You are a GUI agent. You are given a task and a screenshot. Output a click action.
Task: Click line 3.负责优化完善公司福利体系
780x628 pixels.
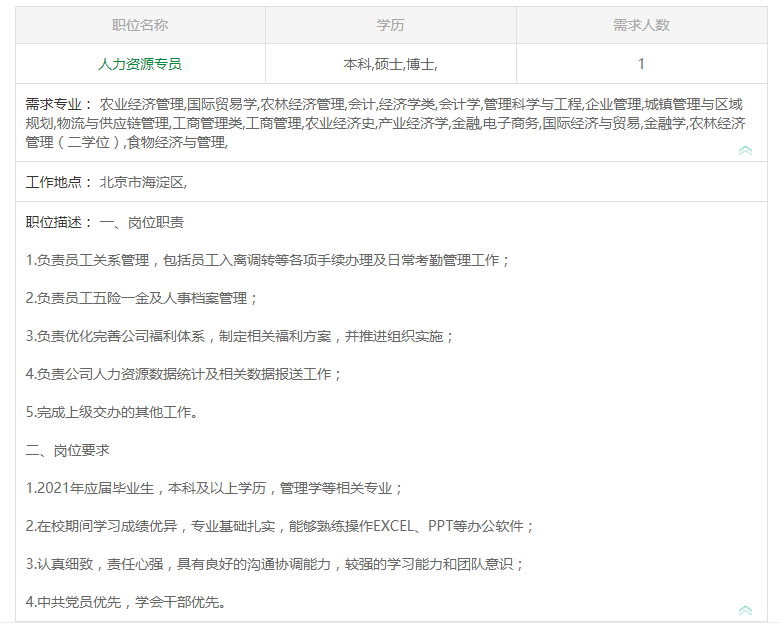[240, 336]
